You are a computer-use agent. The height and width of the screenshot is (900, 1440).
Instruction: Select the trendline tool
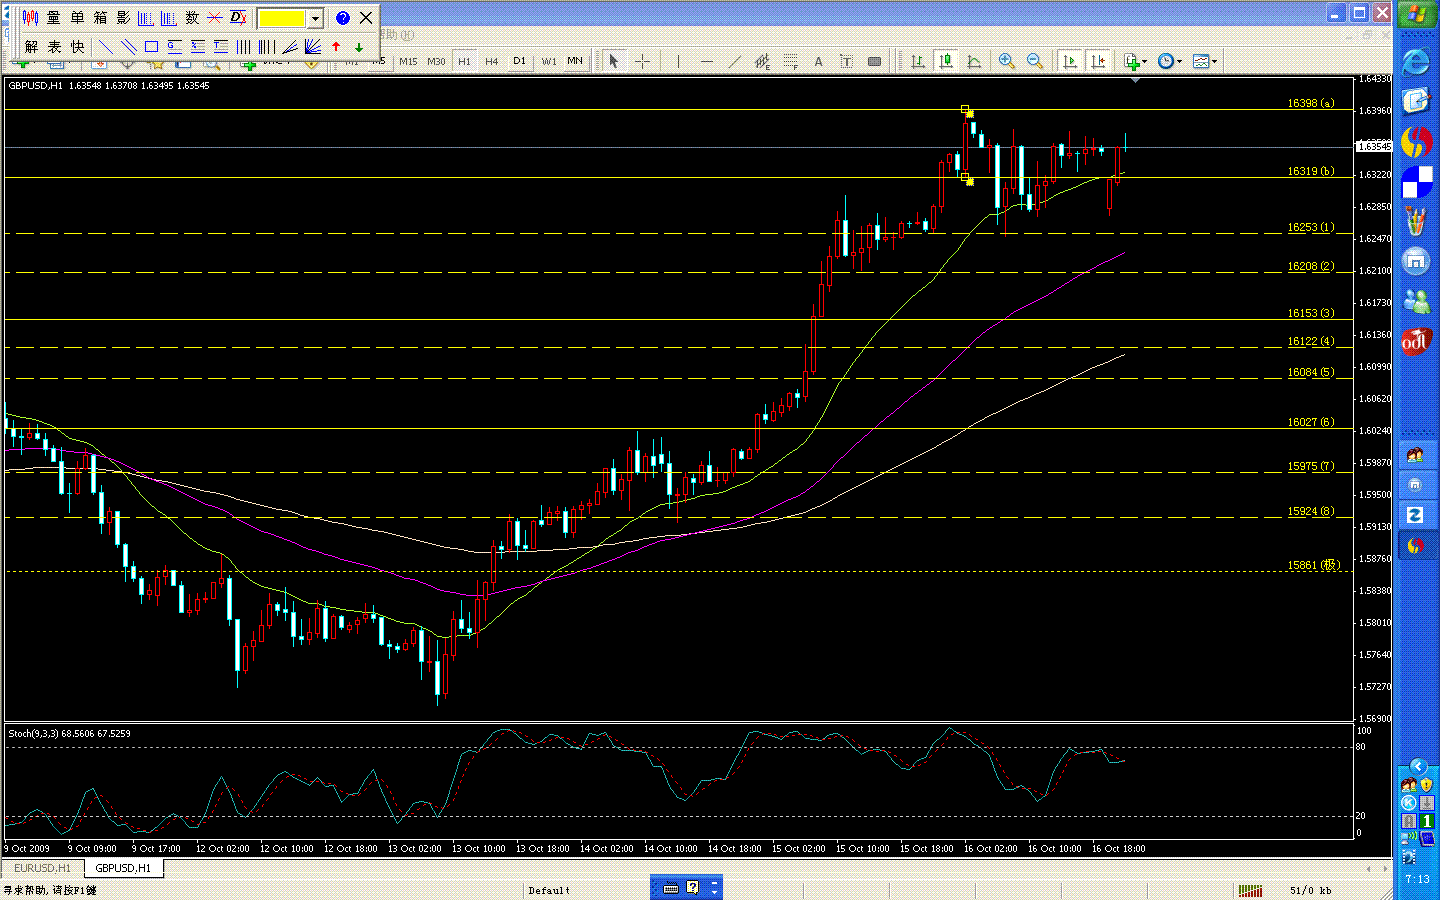pos(735,61)
